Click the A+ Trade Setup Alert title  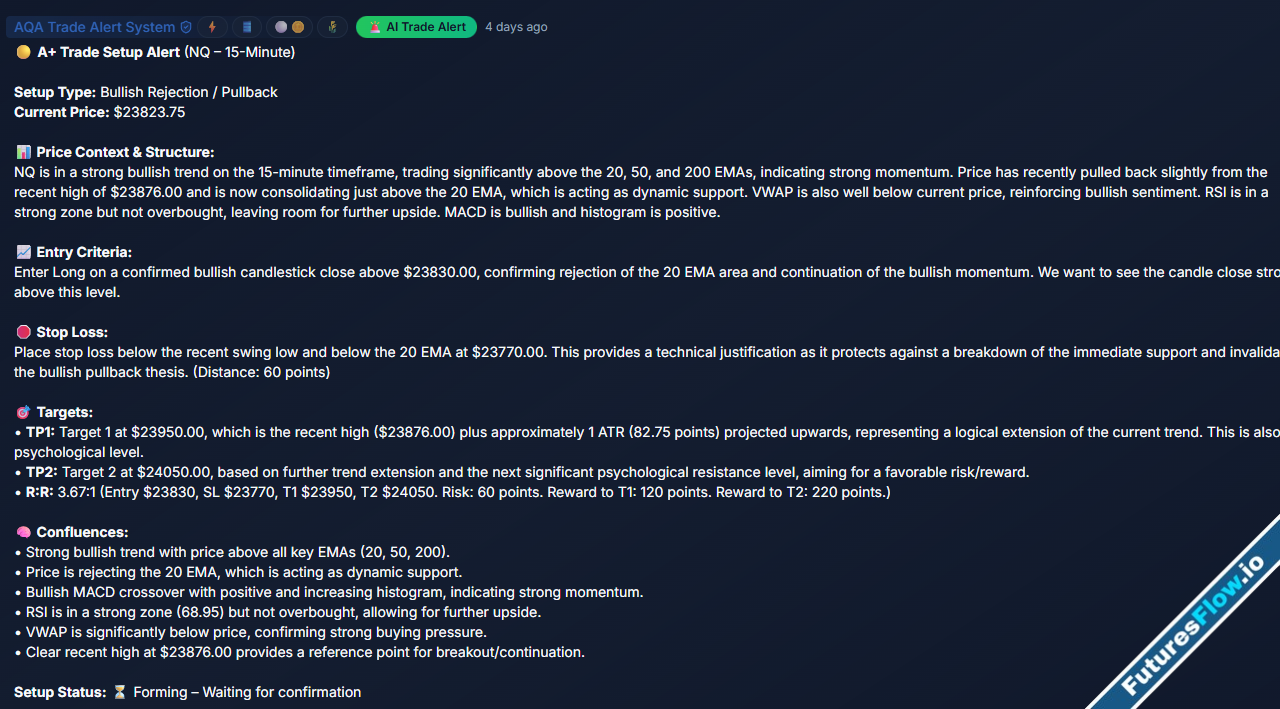(x=109, y=52)
